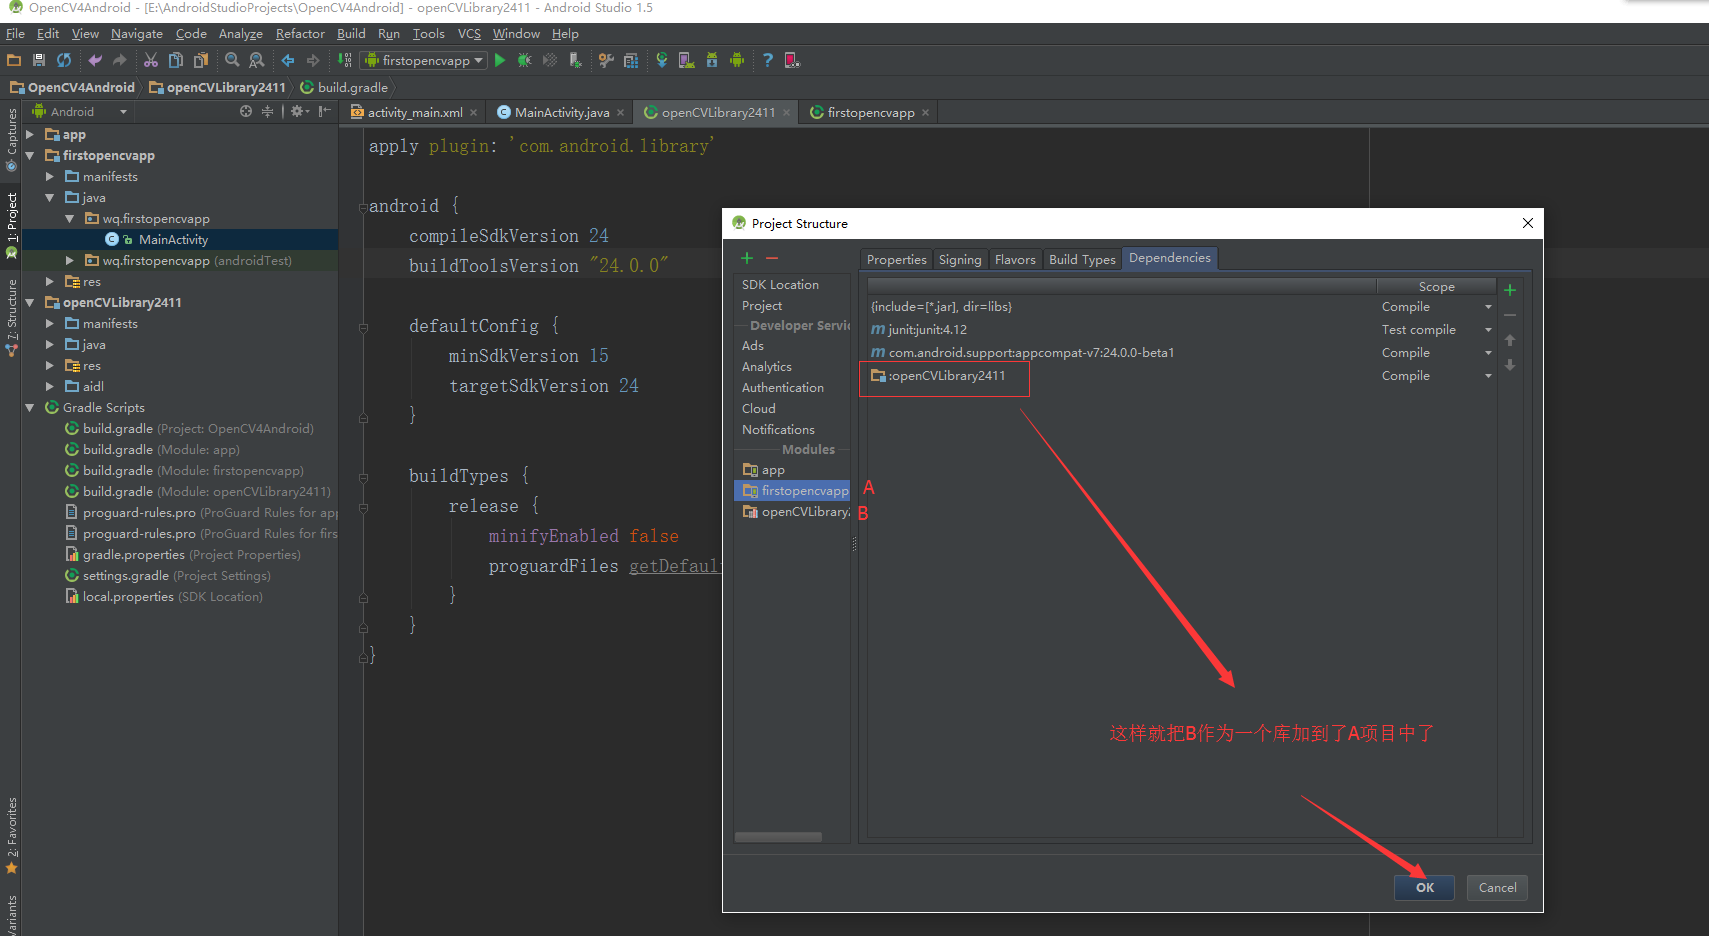Viewport: 1709px width, 936px height.
Task: Click the Debug bug icon
Action: (x=524, y=60)
